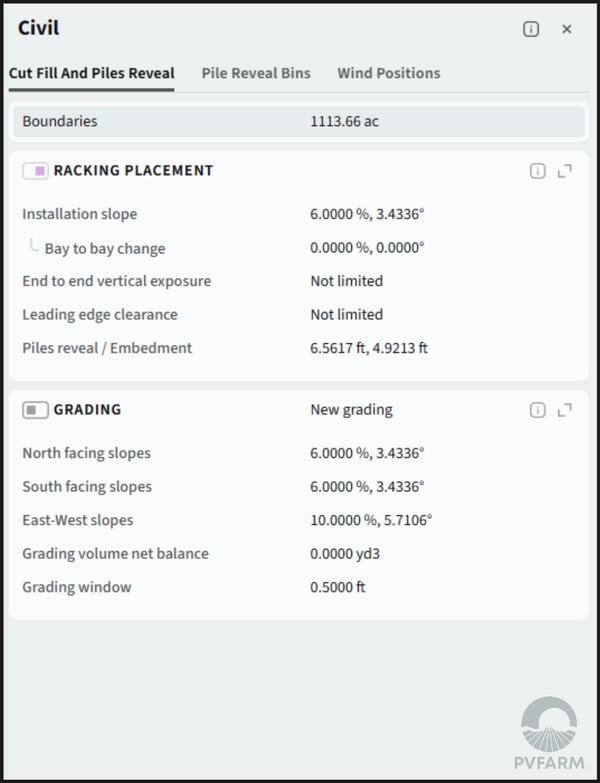This screenshot has width=600, height=783.
Task: Edit the Installation slope value
Action: 367,214
